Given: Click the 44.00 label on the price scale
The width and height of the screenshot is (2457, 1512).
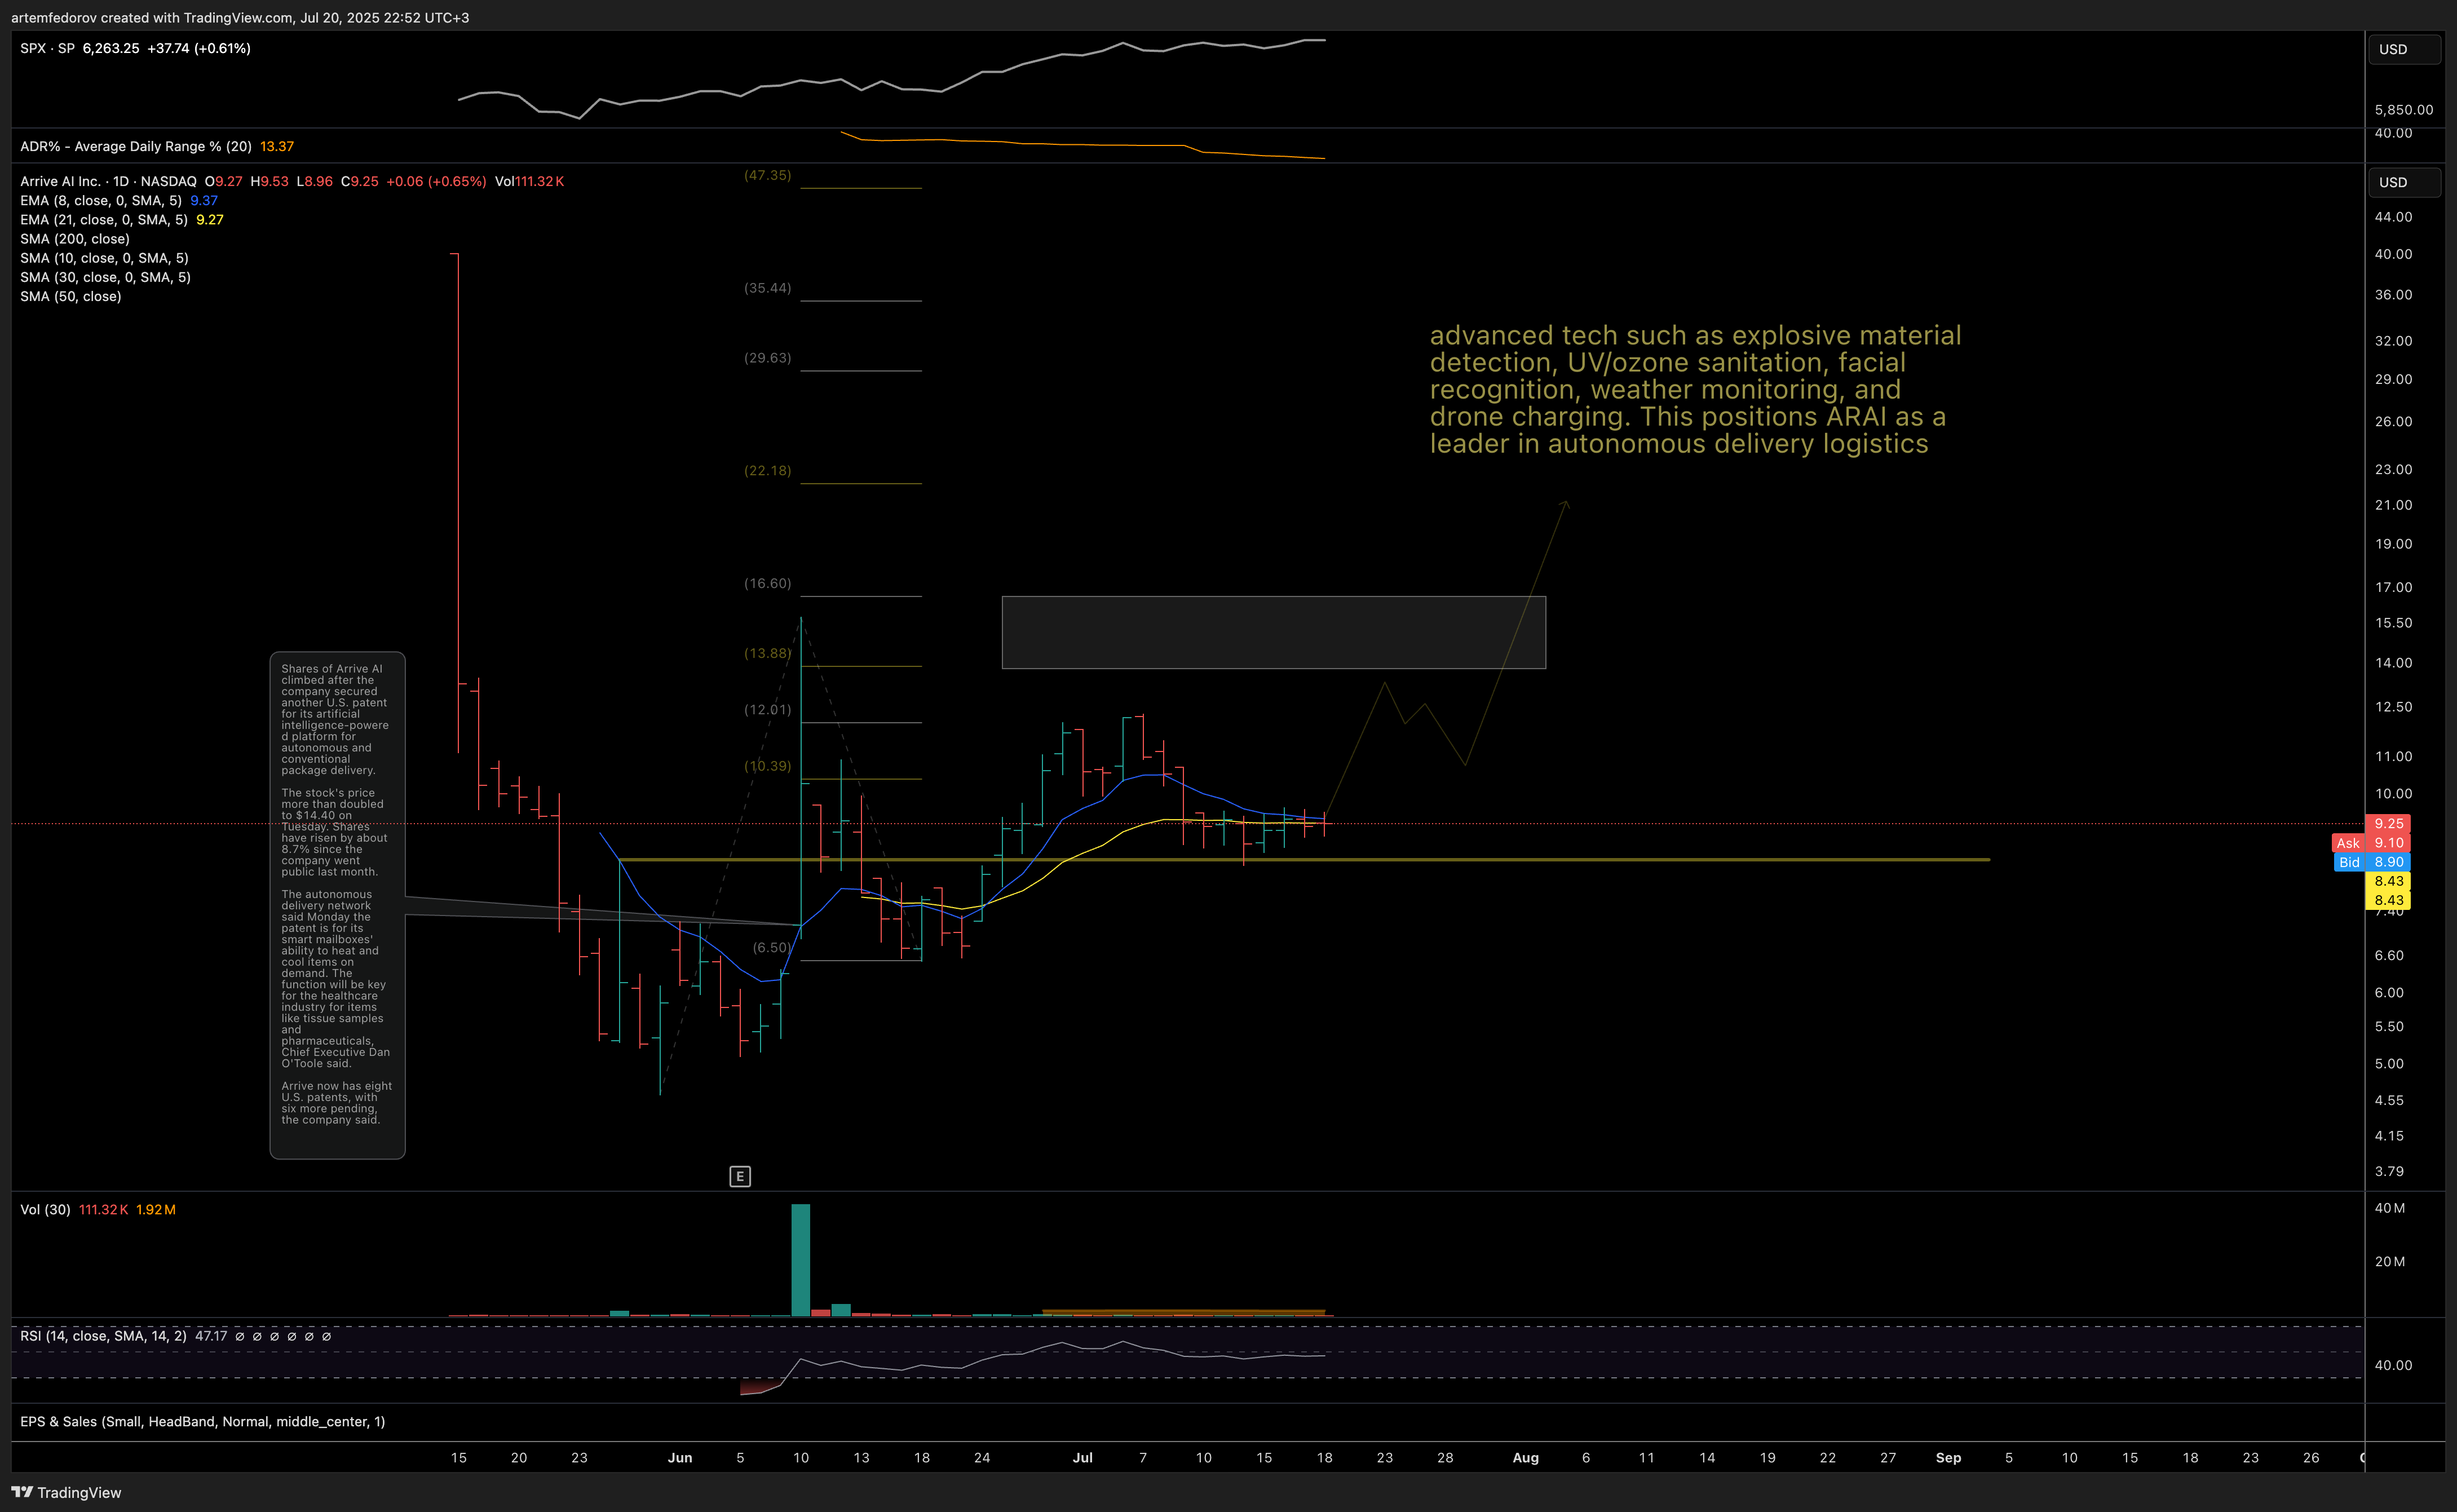Looking at the screenshot, I should 2393,217.
